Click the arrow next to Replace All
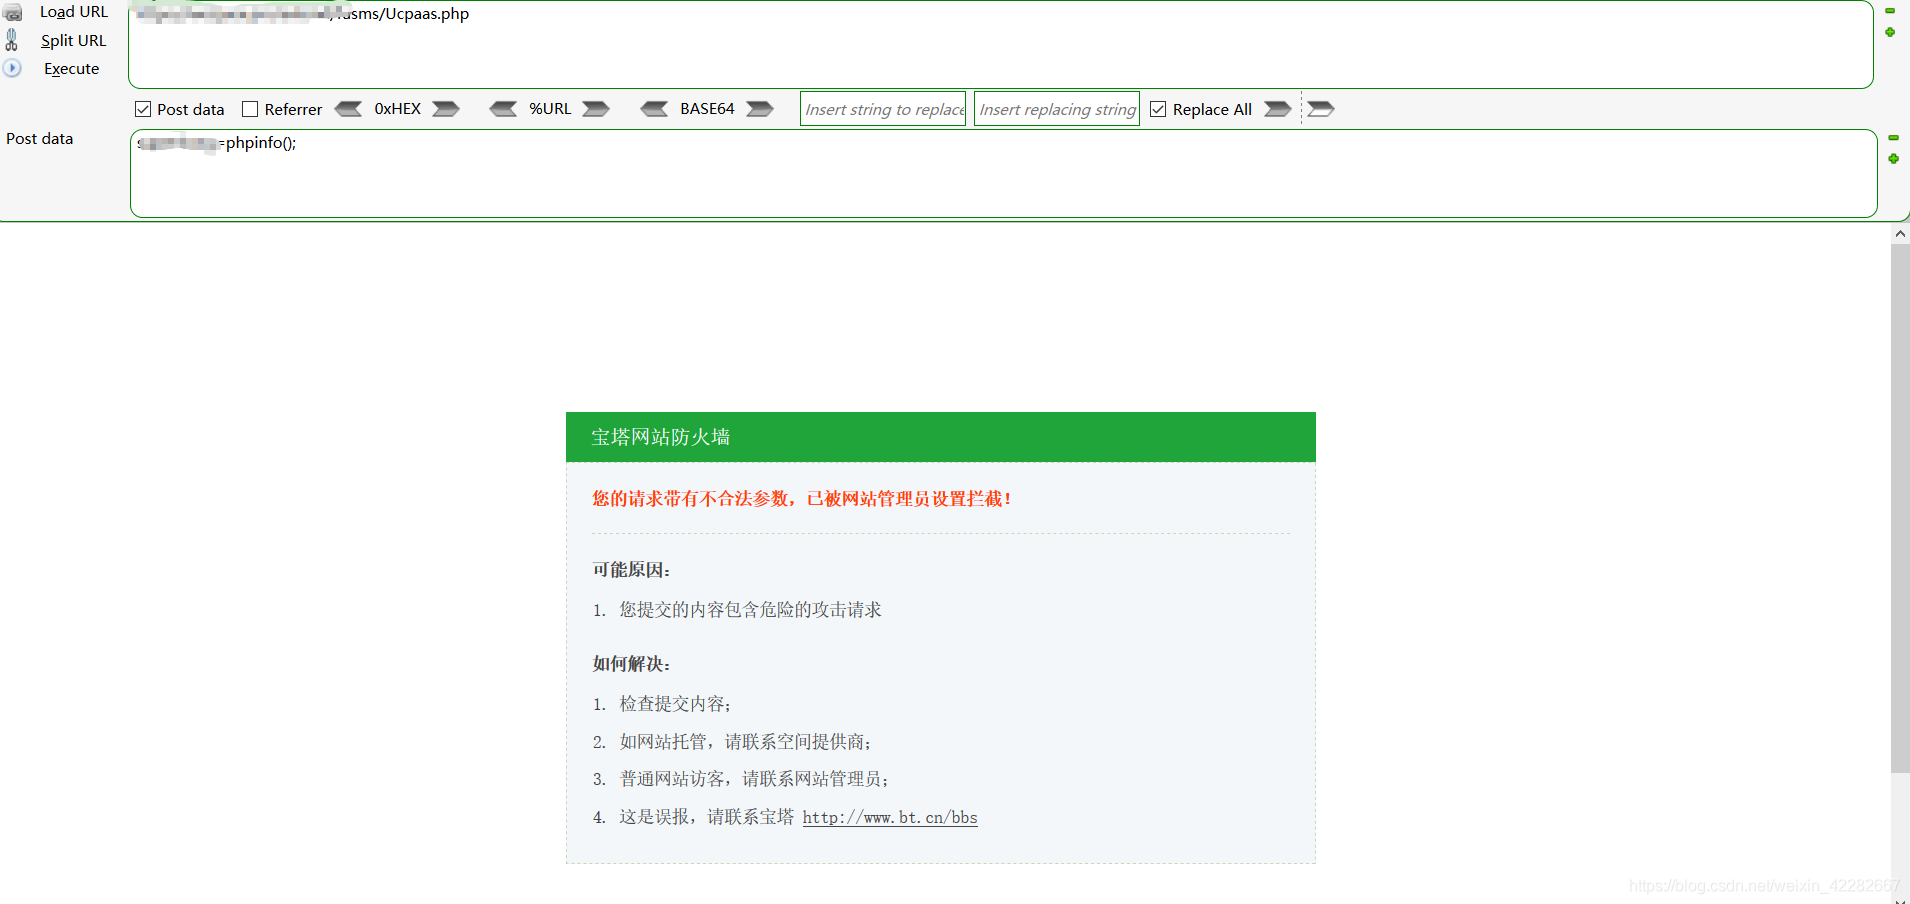 [x=1277, y=109]
